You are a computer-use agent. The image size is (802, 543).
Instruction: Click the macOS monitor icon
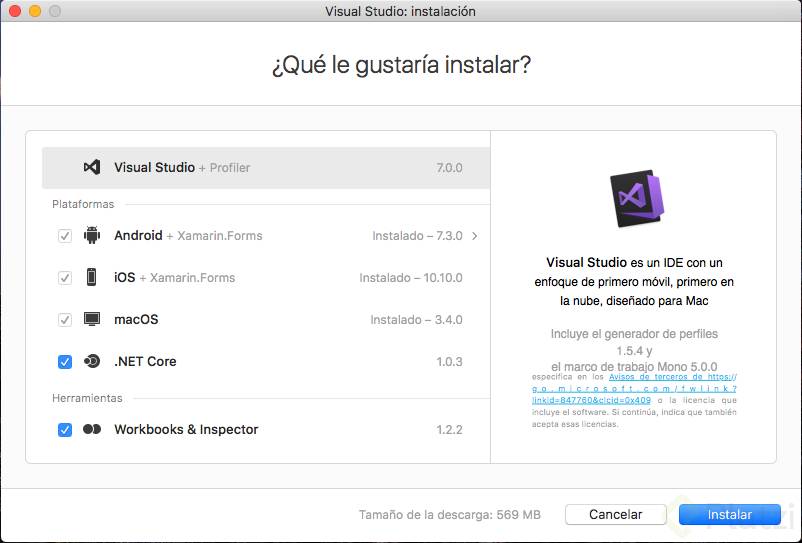click(x=92, y=319)
